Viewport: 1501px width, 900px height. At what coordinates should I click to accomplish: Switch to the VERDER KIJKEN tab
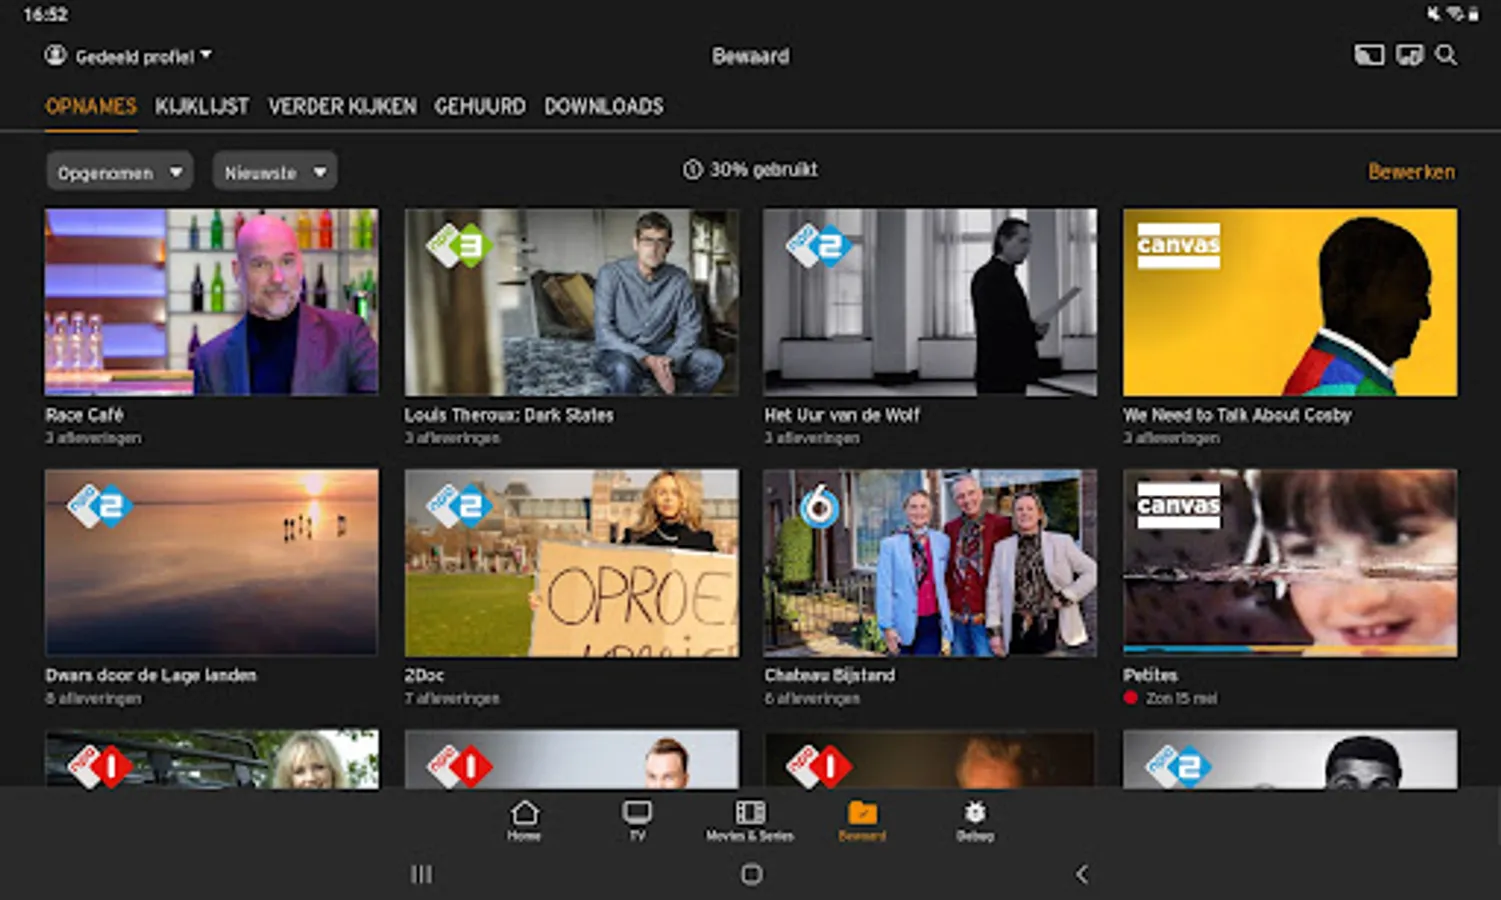[x=342, y=106]
